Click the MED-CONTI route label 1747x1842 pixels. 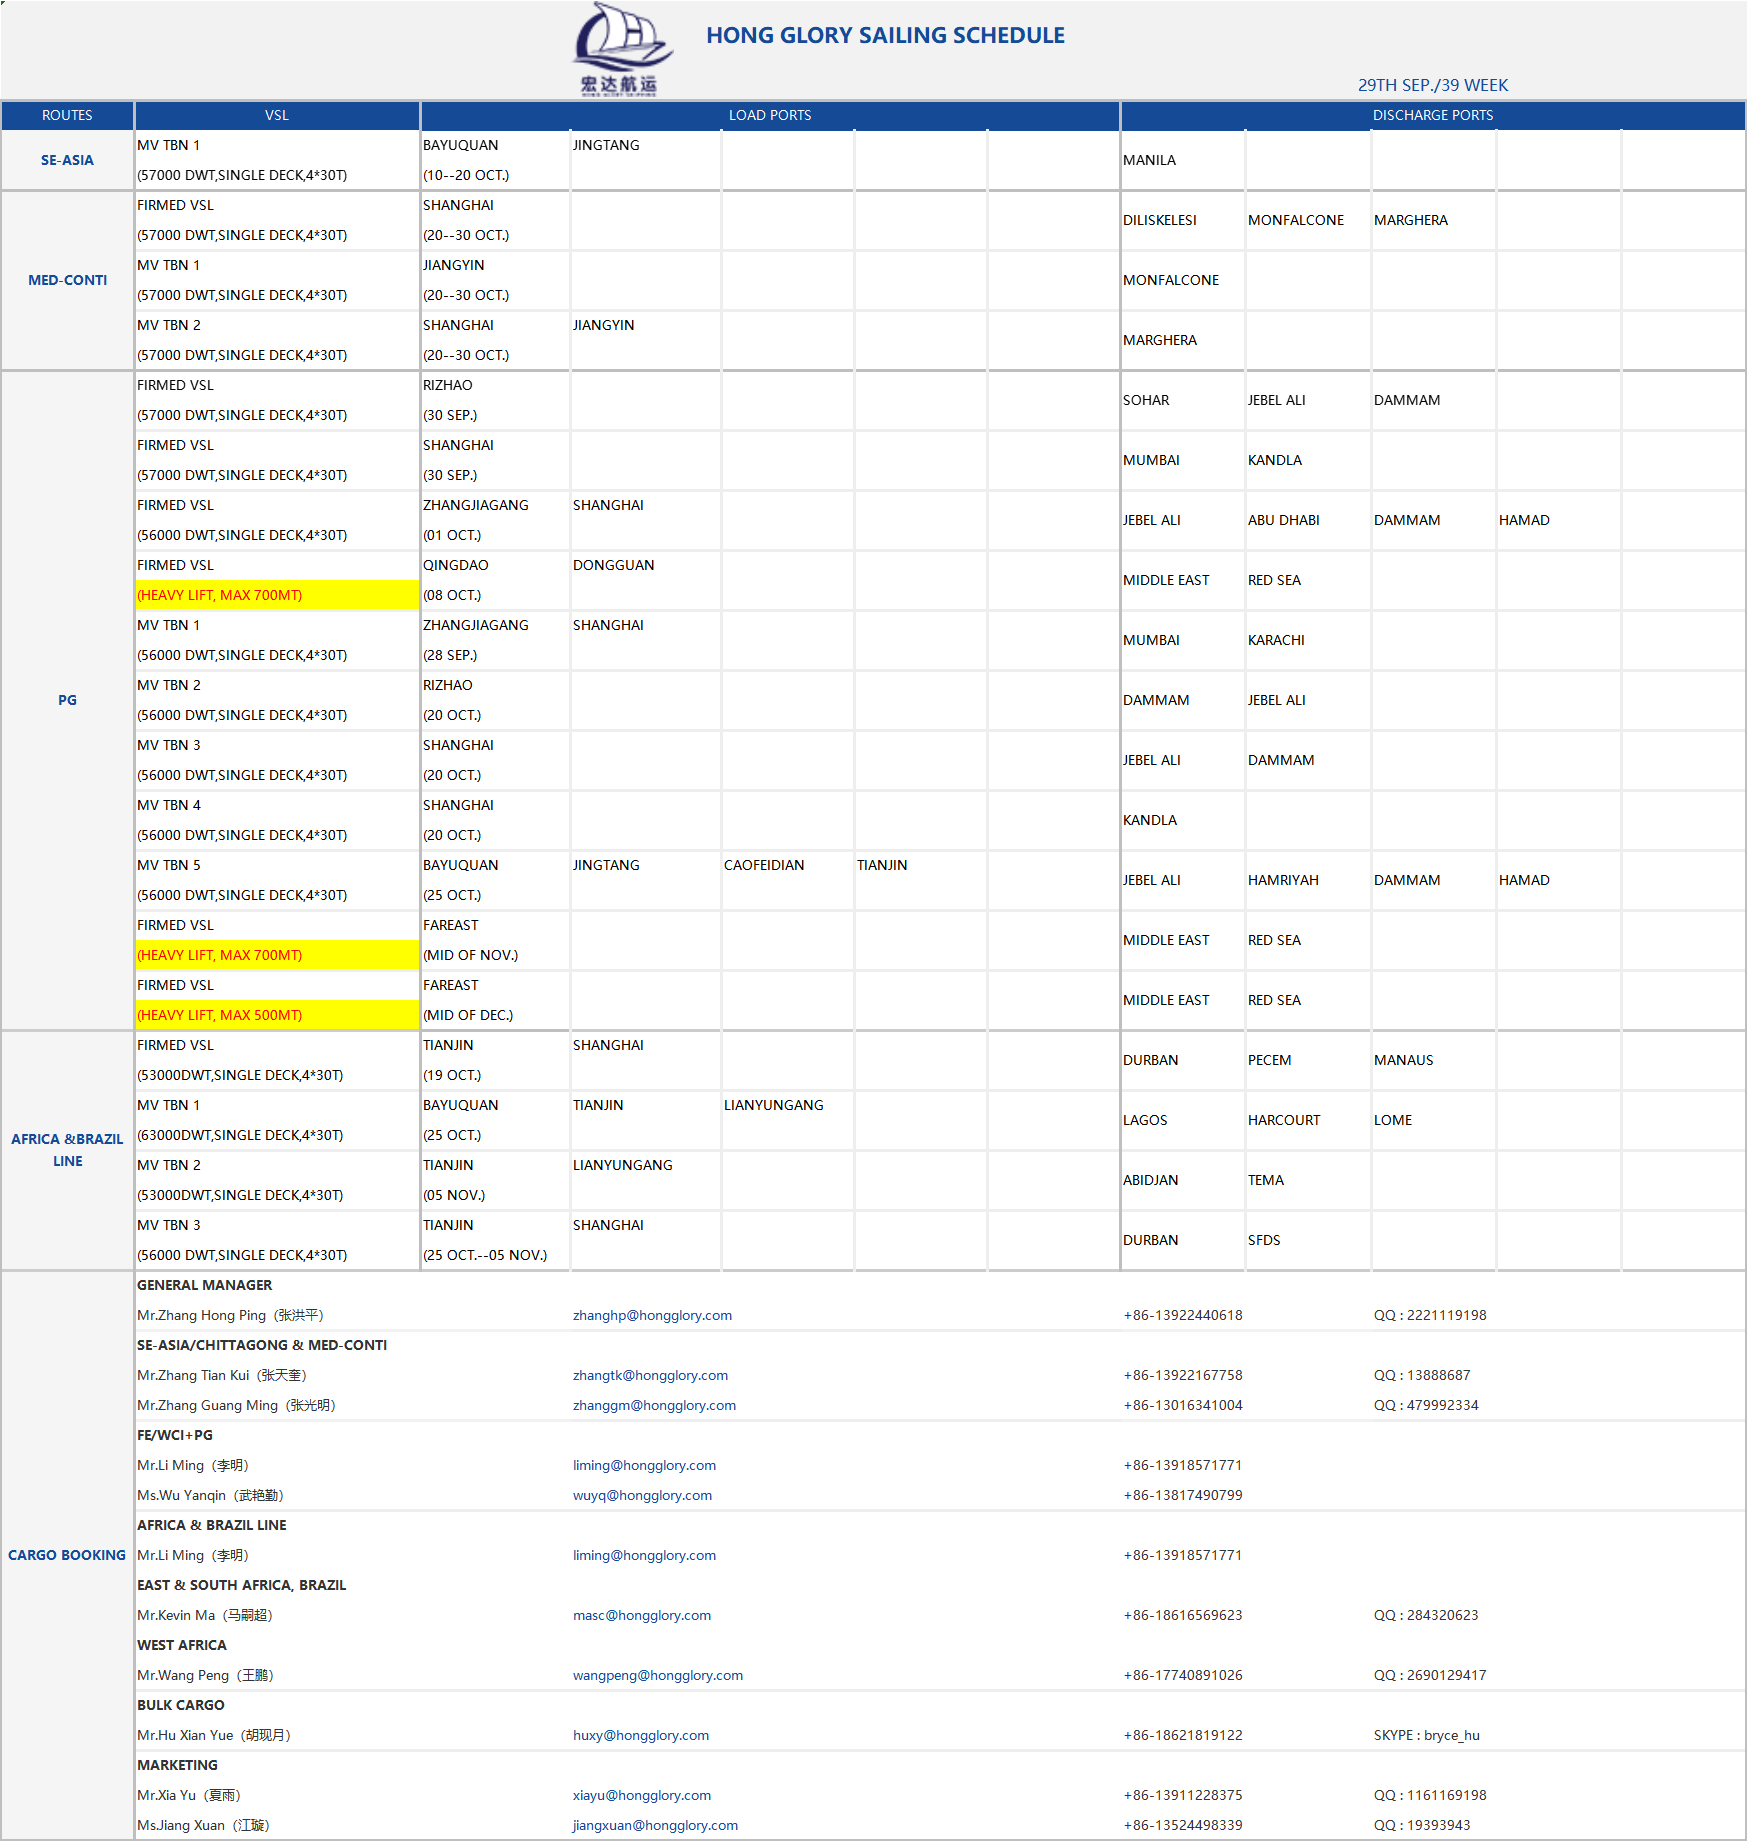click(x=67, y=280)
